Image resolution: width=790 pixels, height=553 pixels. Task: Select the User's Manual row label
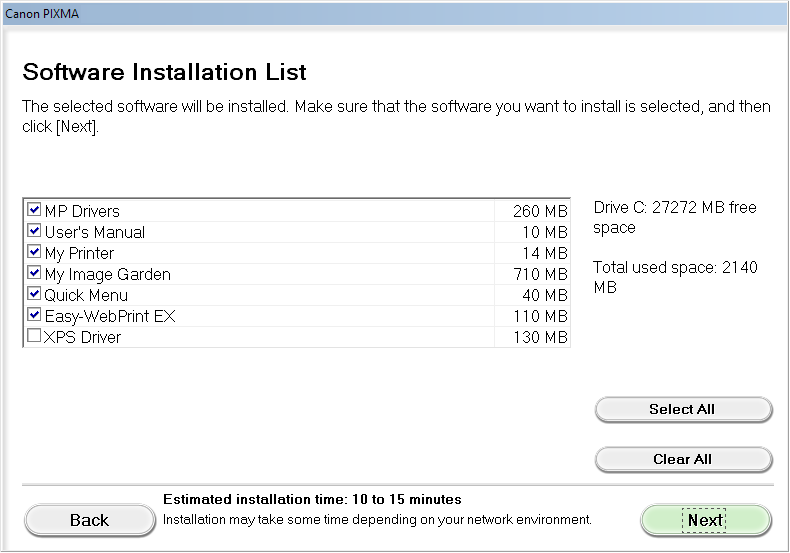(95, 232)
